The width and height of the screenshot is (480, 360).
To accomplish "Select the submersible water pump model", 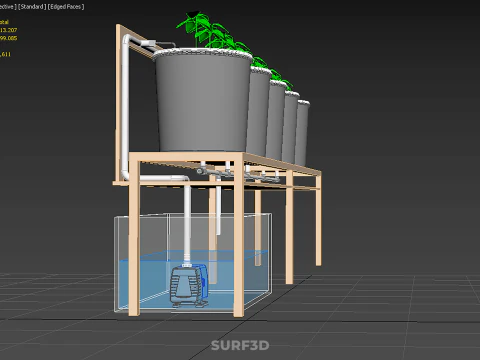I will click(x=189, y=285).
